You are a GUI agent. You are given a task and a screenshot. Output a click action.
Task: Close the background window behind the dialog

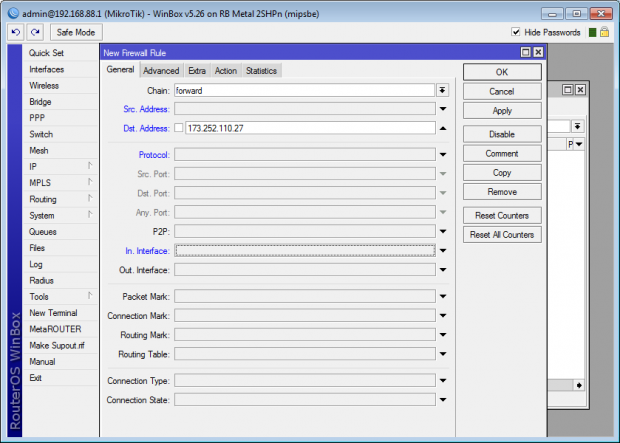580,90
